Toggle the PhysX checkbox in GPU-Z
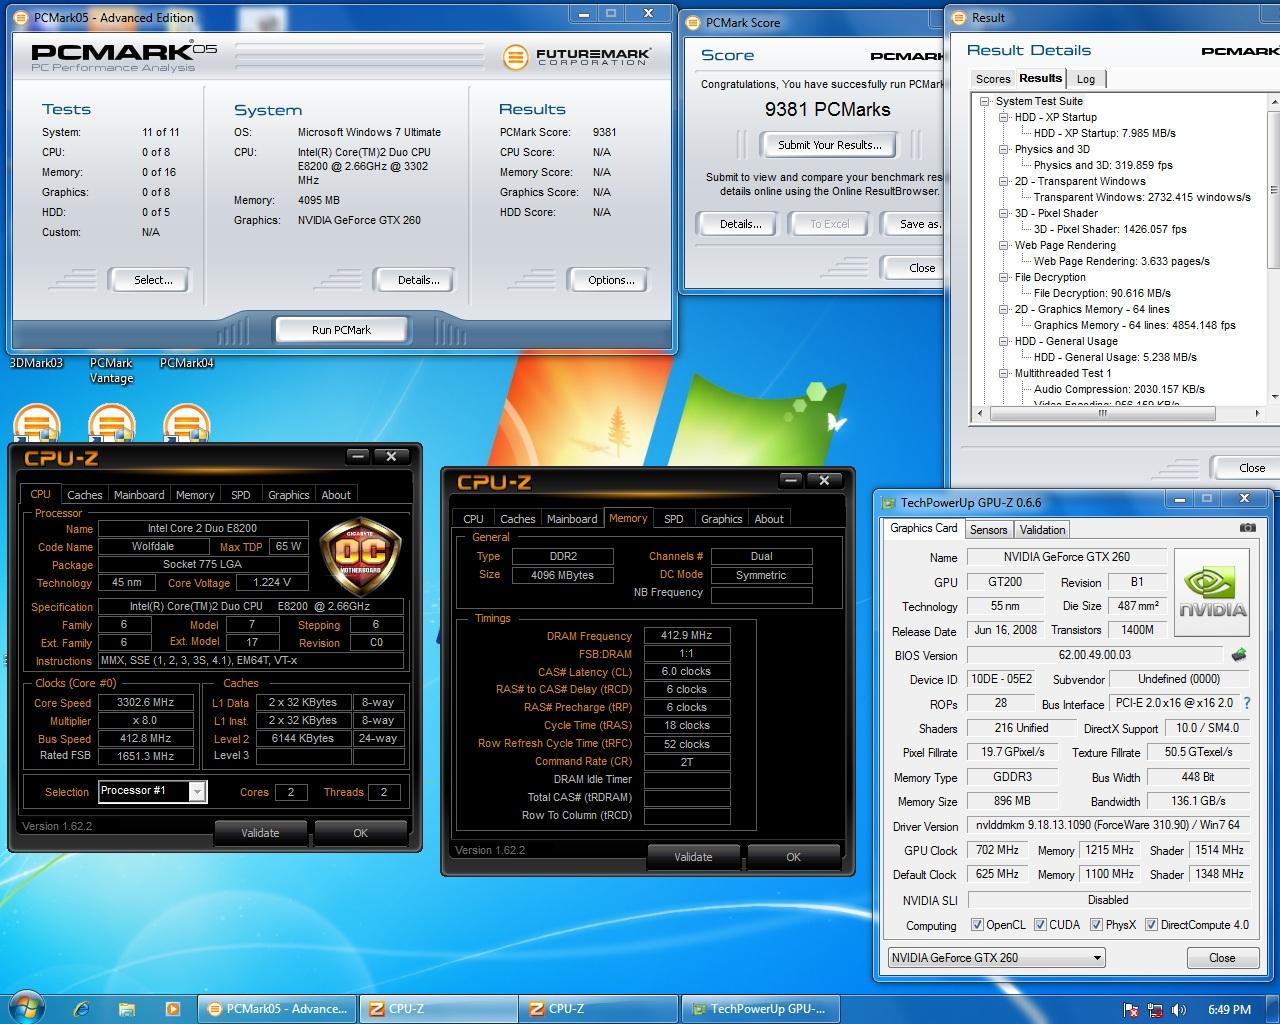The image size is (1280, 1024). tap(1097, 925)
